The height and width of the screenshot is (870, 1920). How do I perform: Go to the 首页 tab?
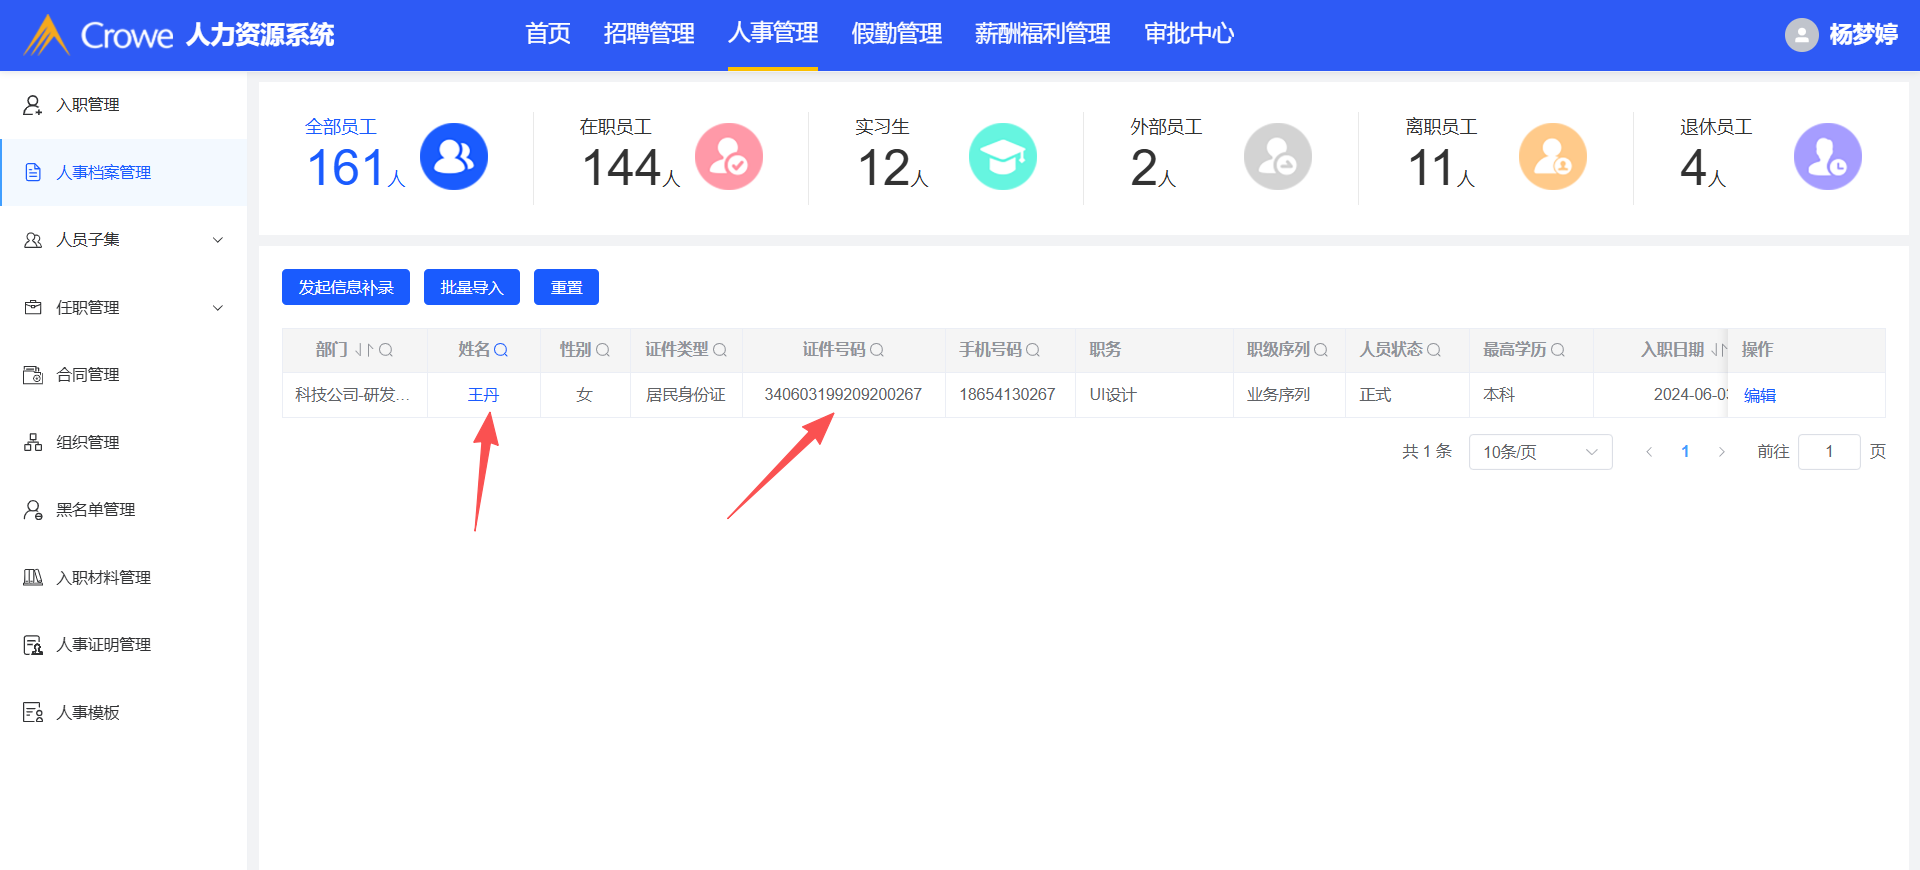tap(548, 34)
